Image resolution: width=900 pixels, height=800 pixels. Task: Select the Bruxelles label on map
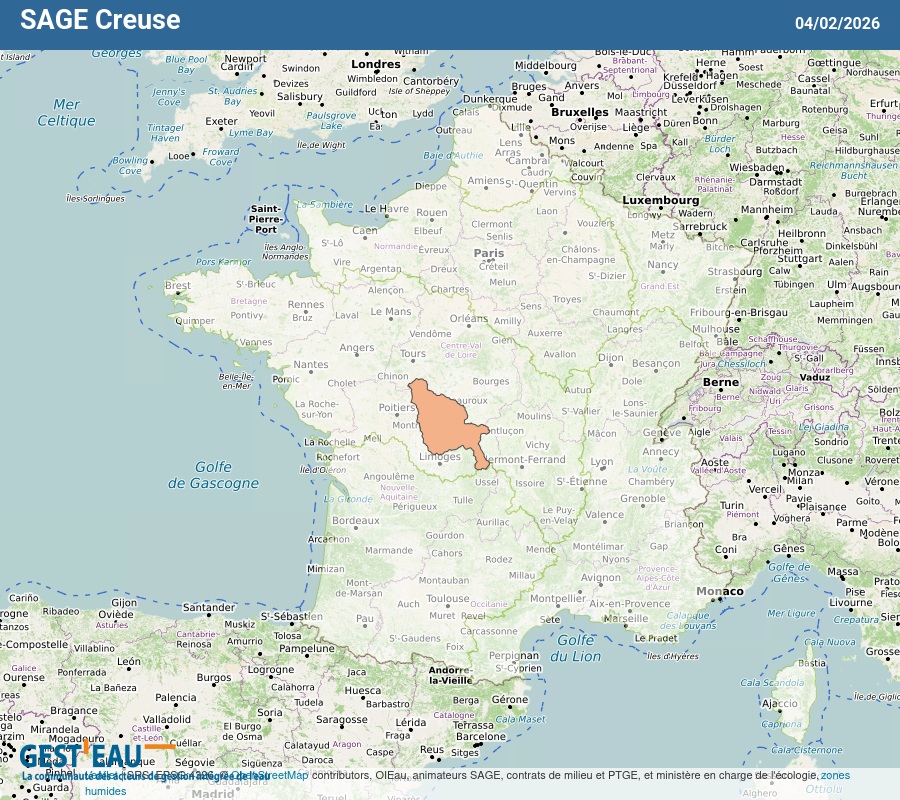click(579, 112)
